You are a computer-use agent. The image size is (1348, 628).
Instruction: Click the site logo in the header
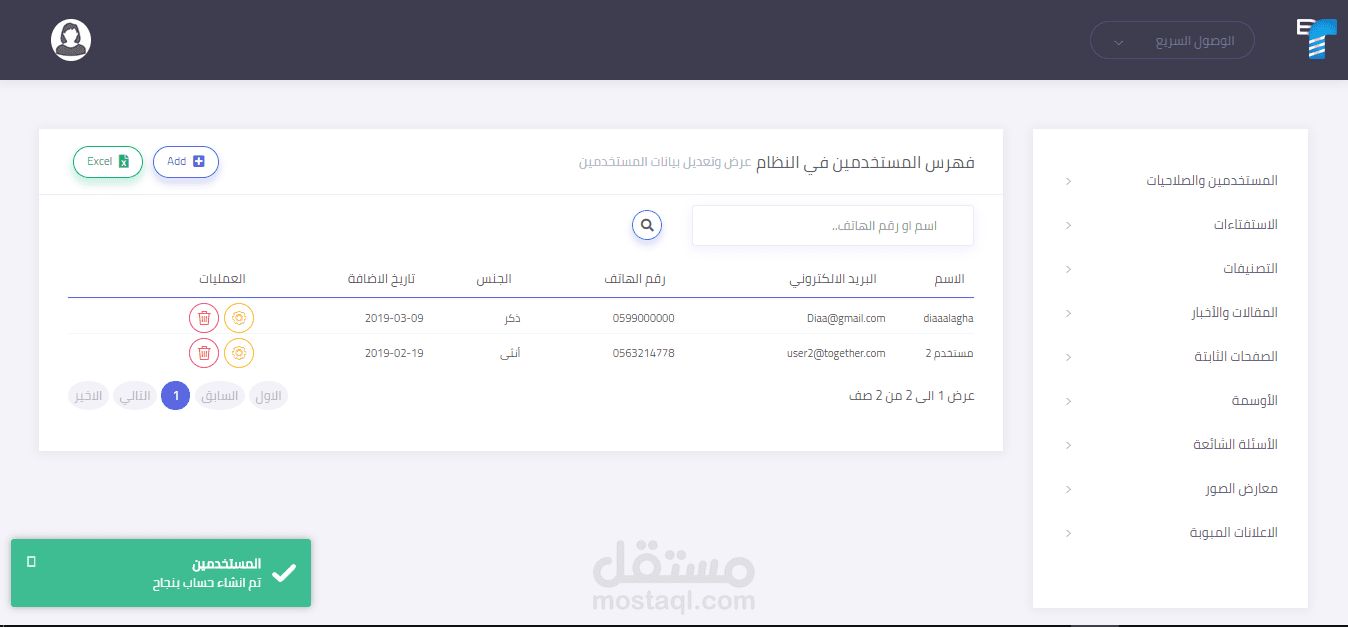1316,40
